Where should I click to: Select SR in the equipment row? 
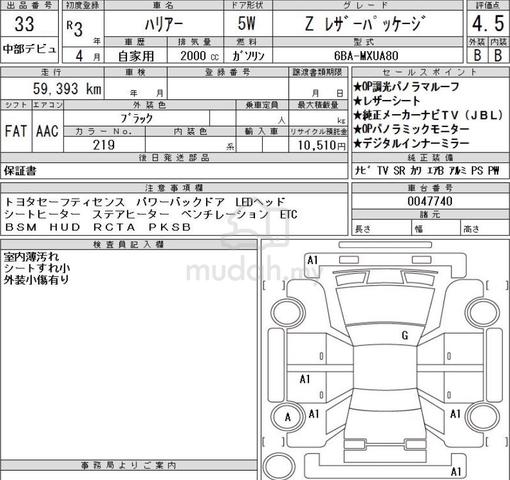pos(399,171)
